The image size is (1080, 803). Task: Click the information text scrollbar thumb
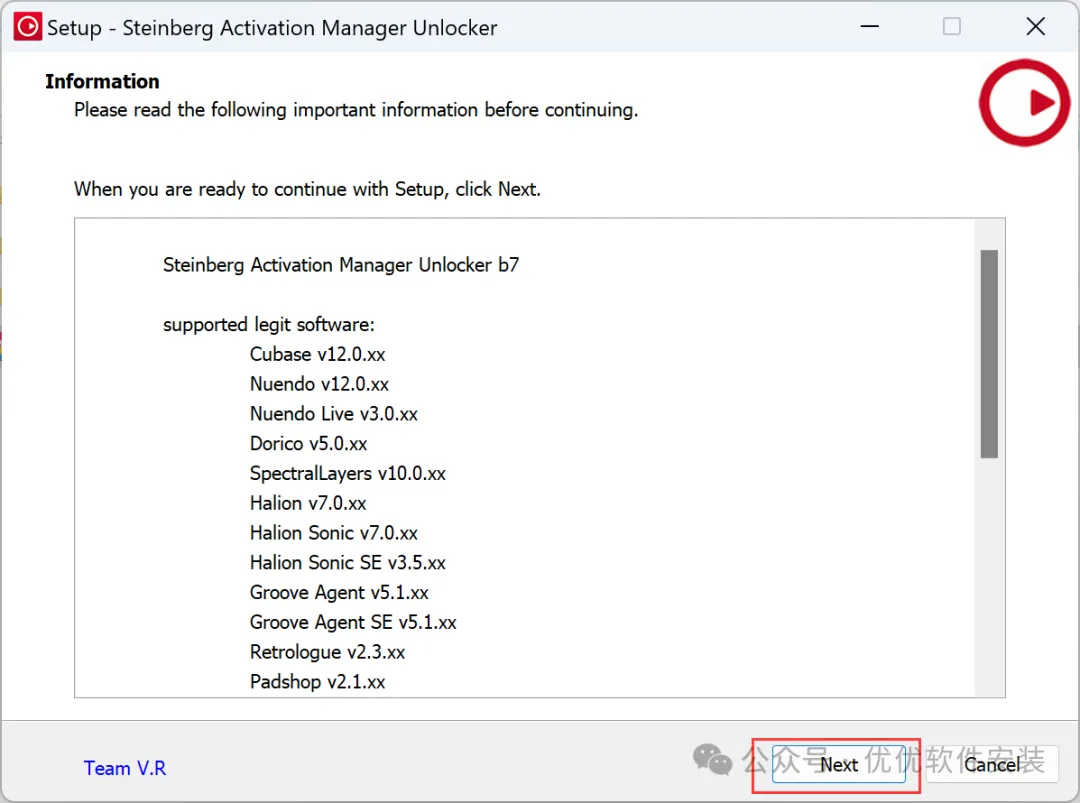point(989,354)
